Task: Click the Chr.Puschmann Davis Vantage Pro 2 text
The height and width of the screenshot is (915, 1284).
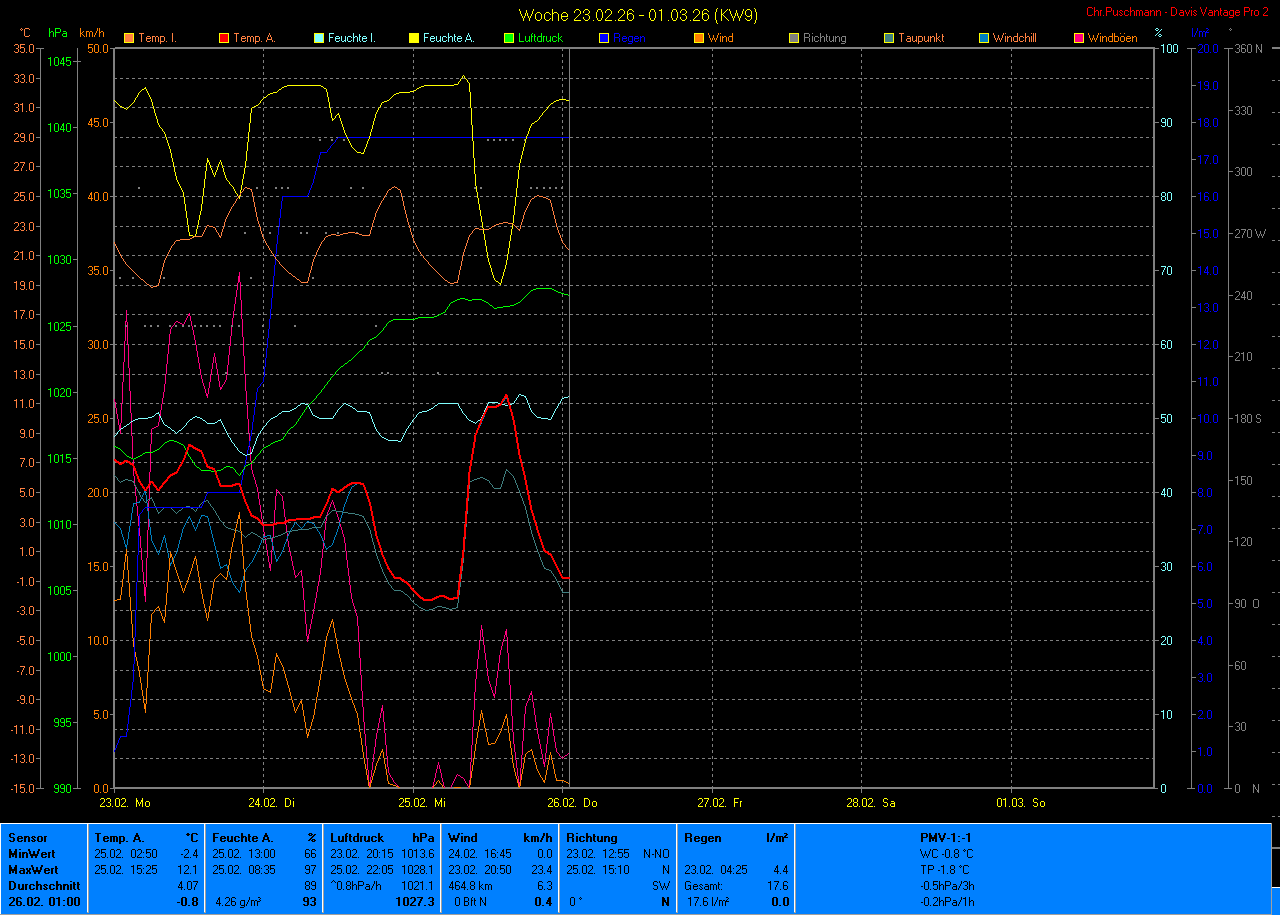Action: tap(1177, 11)
